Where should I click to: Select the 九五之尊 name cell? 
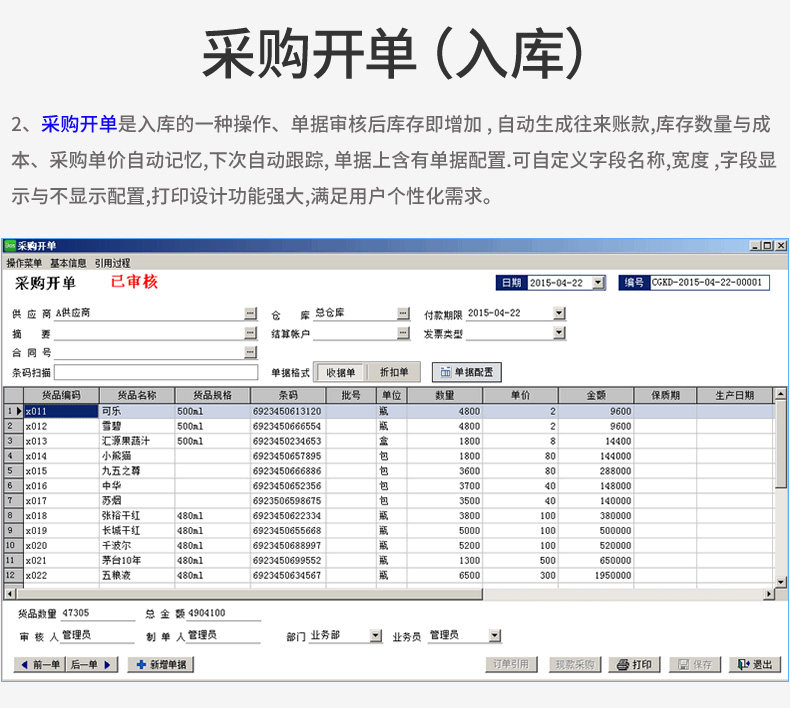(x=137, y=471)
